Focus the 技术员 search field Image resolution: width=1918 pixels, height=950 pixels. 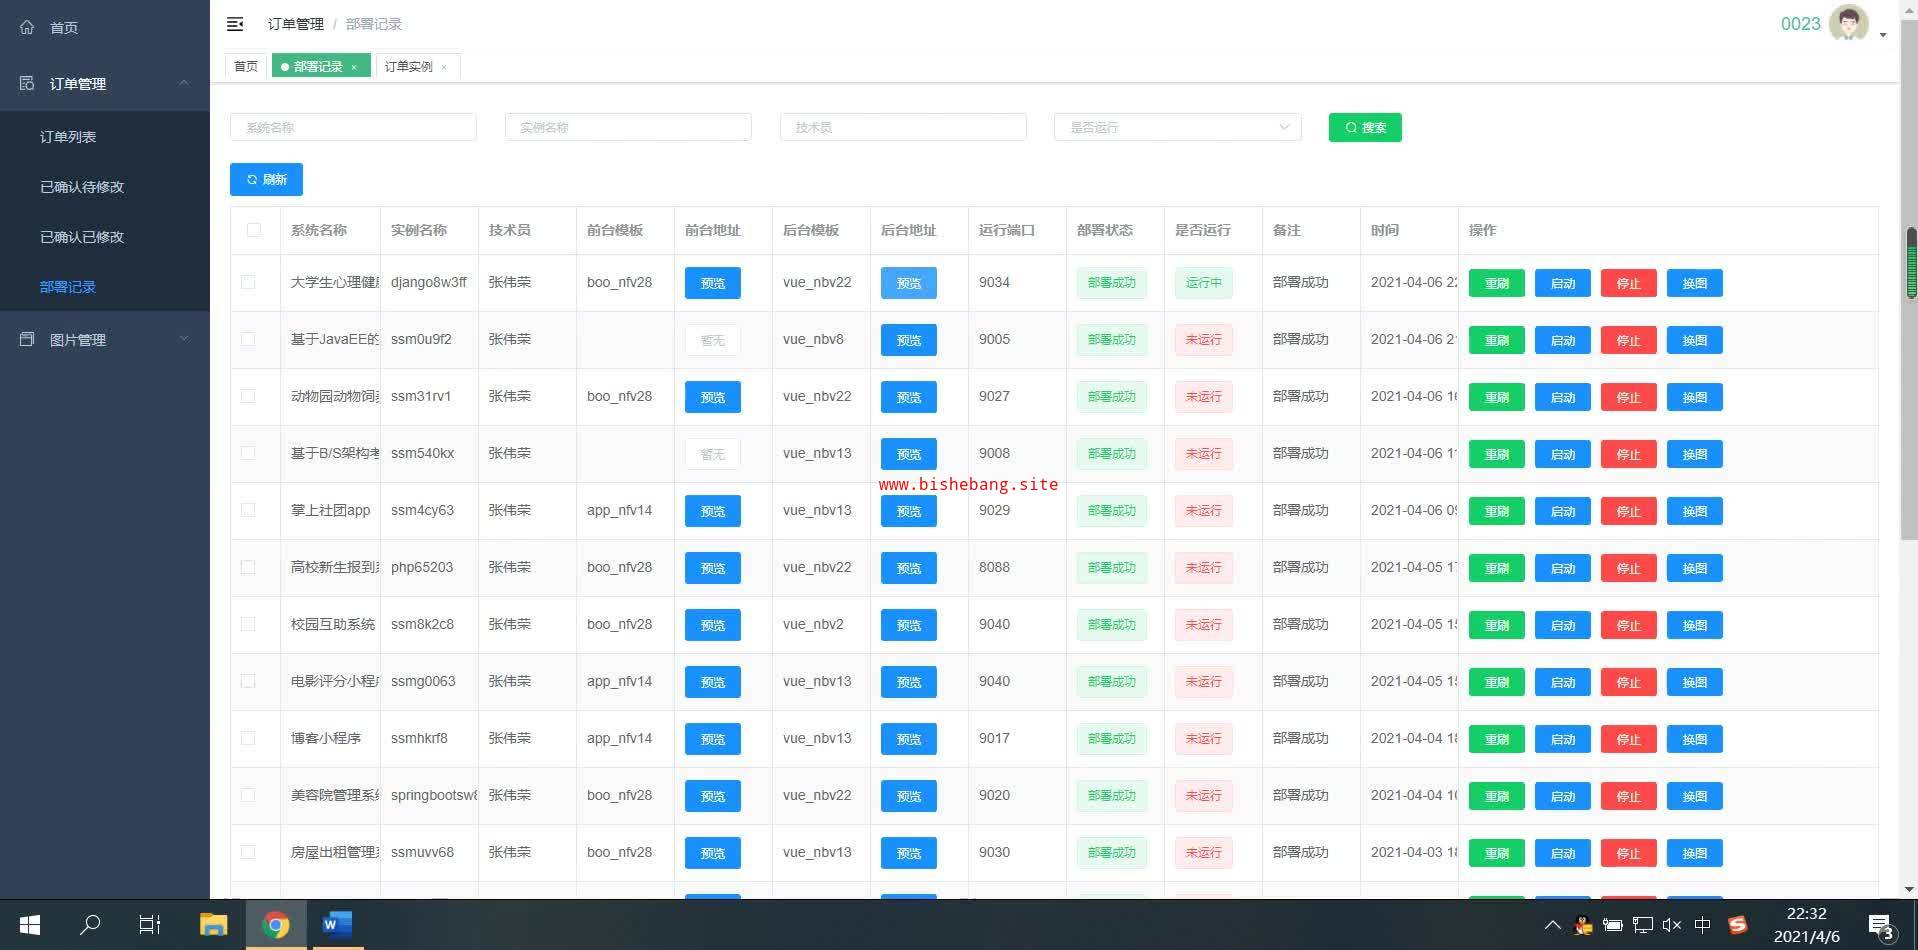[x=903, y=127]
